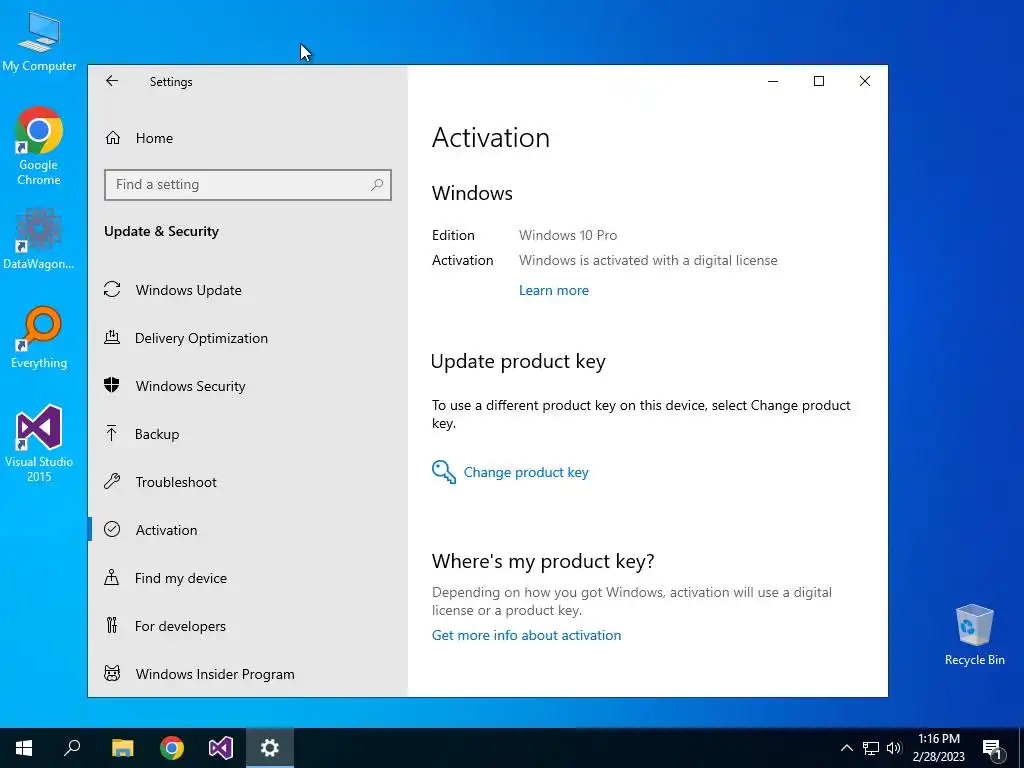Open the For developers page
Image resolution: width=1024 pixels, height=768 pixels.
tap(248, 626)
